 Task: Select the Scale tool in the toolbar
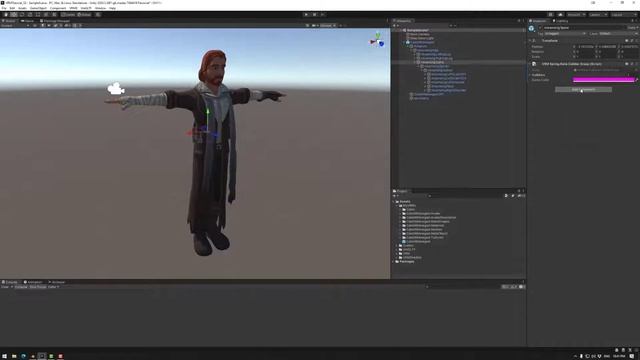(30, 15)
